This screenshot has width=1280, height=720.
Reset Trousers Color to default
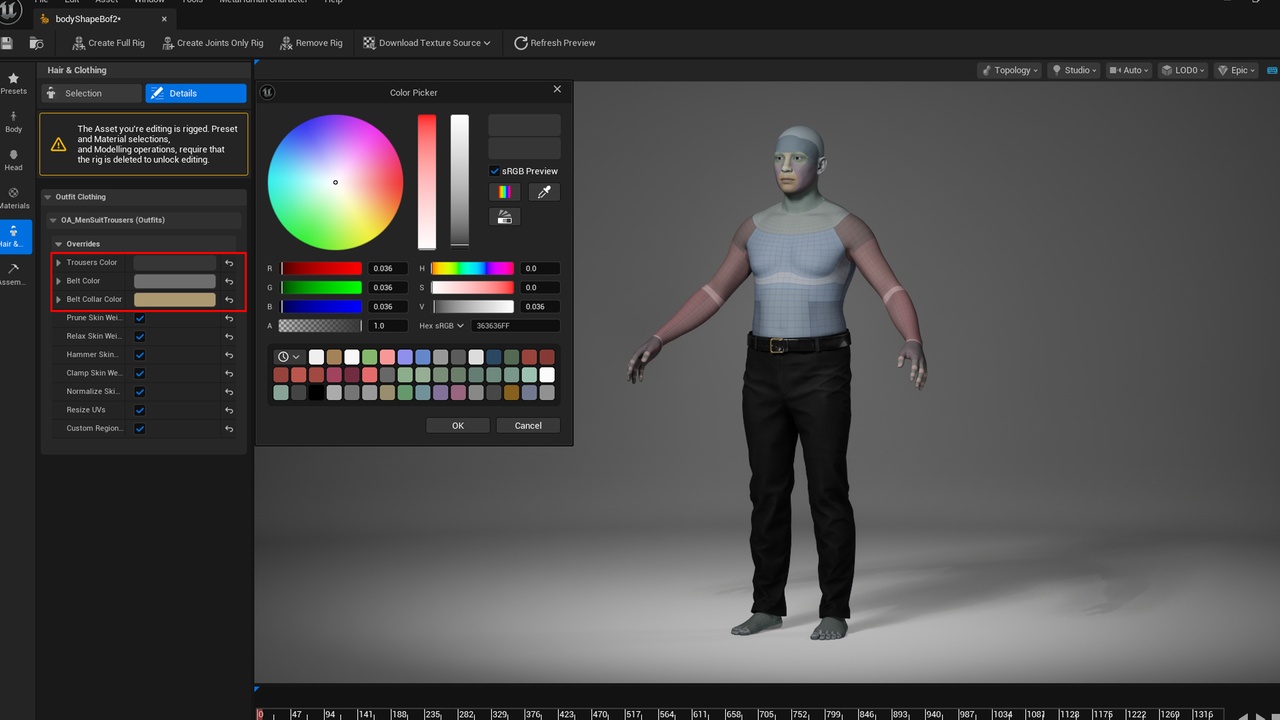tap(229, 263)
